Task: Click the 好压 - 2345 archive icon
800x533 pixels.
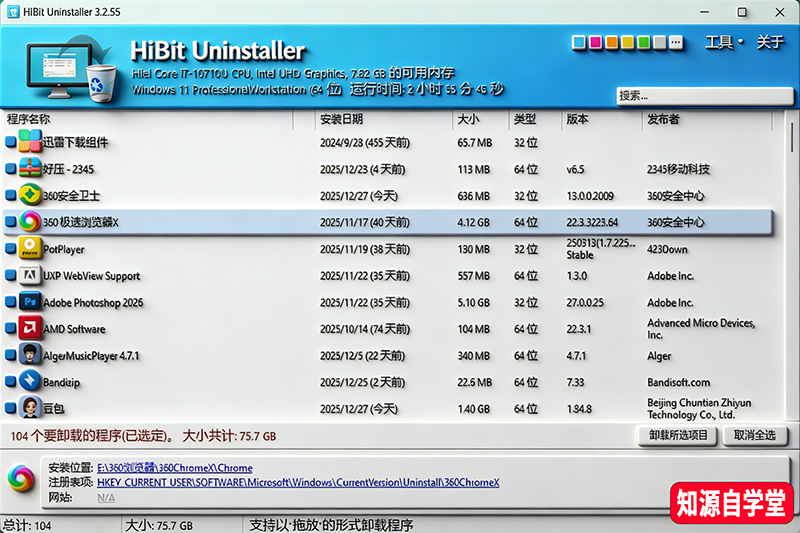Action: [x=30, y=168]
